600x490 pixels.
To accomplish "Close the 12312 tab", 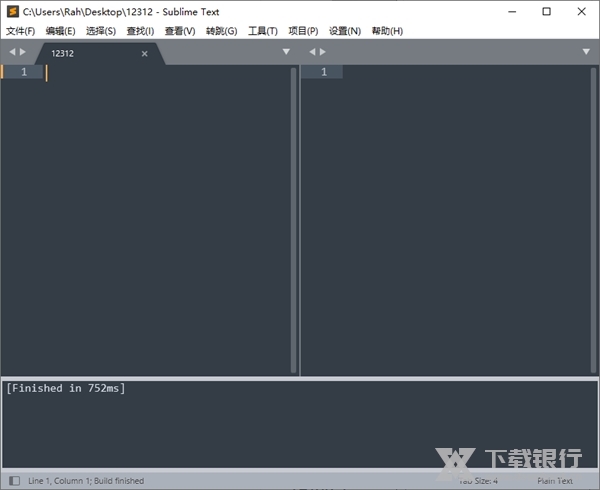I will pyautogui.click(x=144, y=54).
